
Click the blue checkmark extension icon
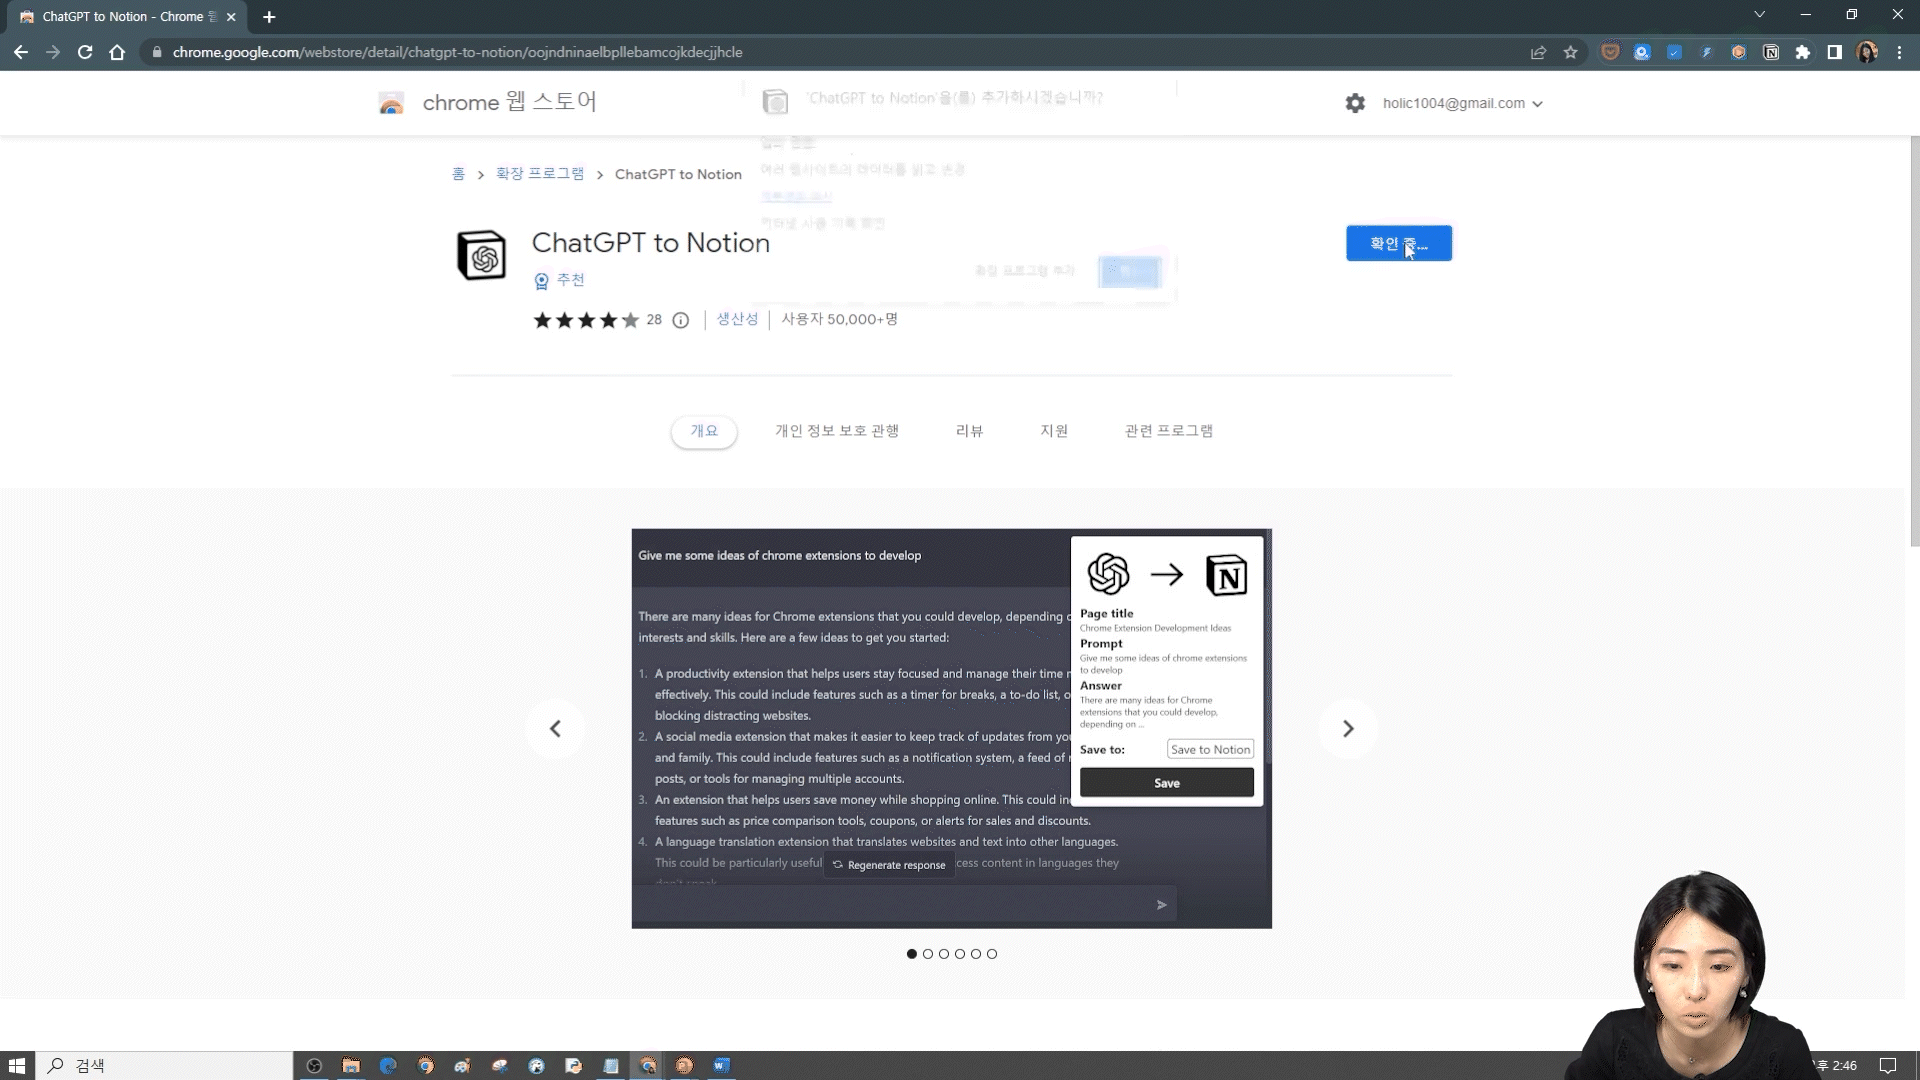1674,52
